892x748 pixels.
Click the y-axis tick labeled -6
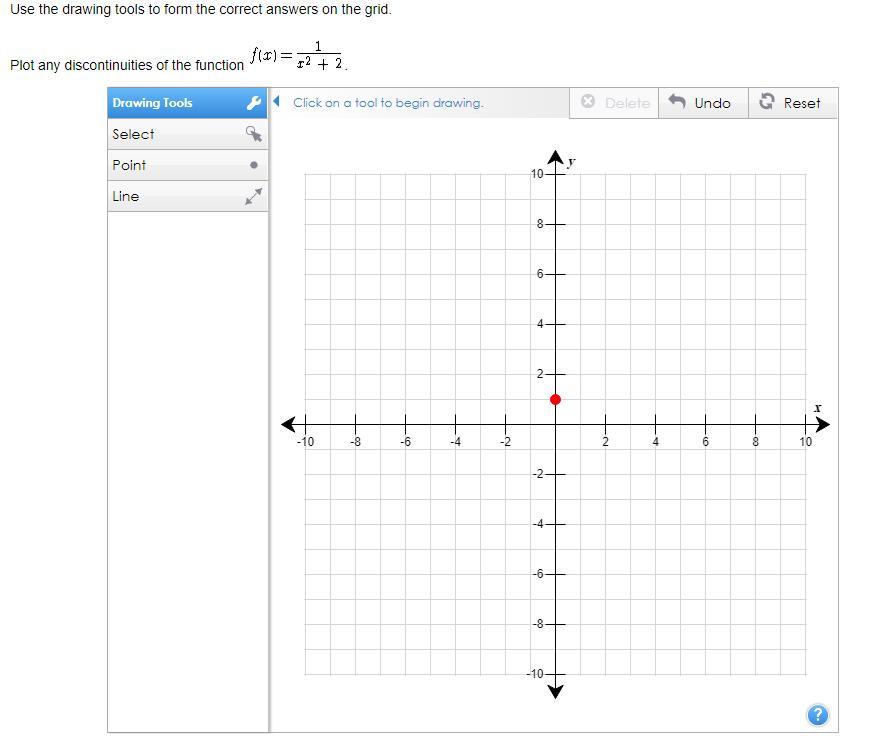point(538,574)
